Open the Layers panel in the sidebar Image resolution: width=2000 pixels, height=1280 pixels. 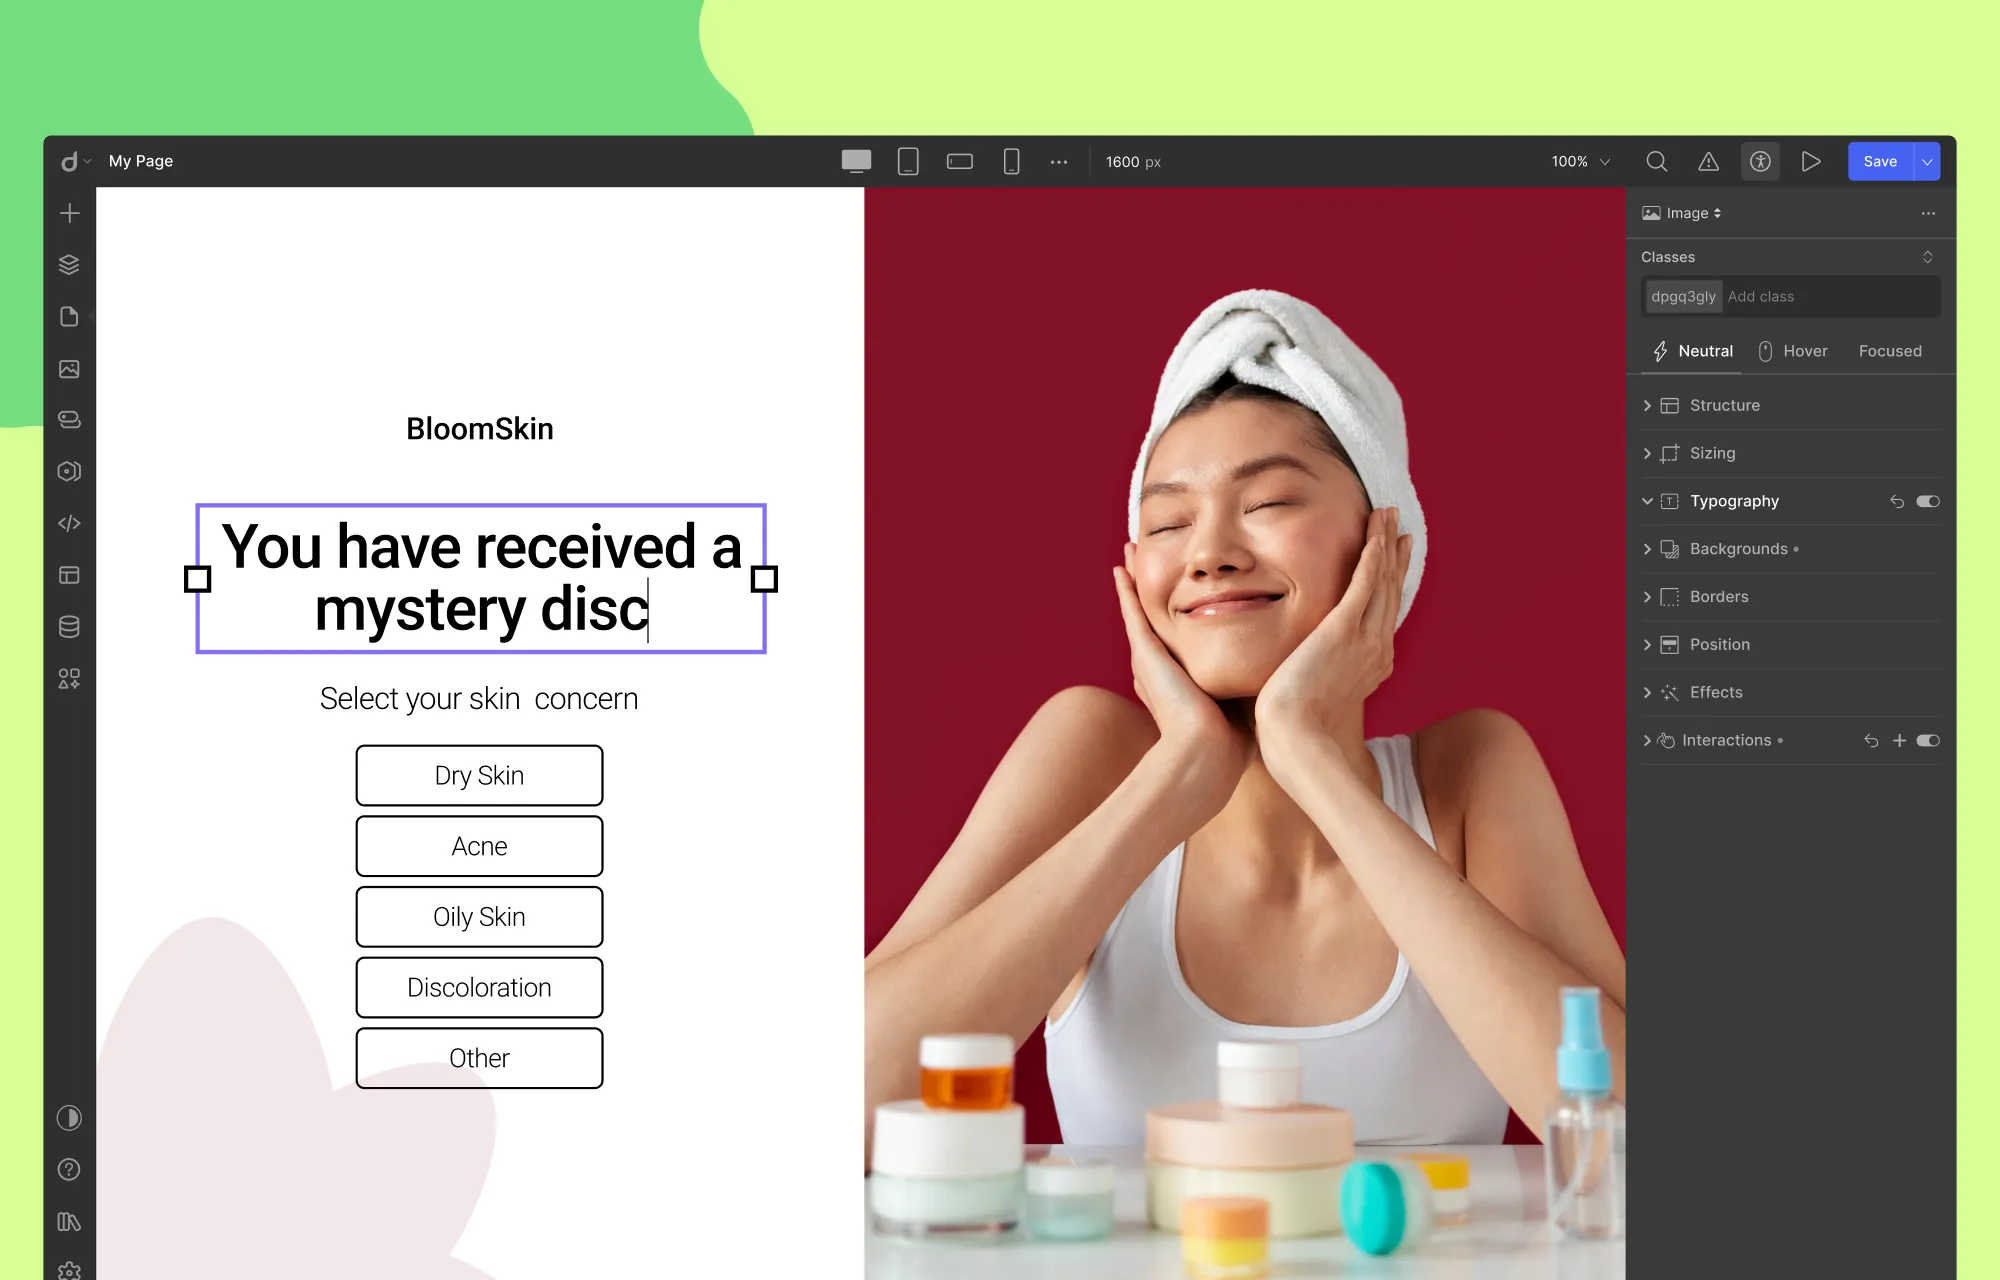[69, 264]
